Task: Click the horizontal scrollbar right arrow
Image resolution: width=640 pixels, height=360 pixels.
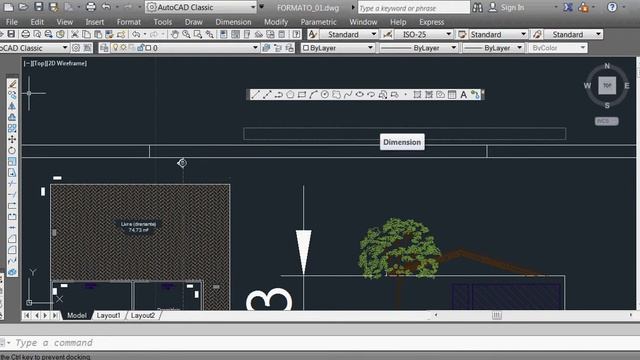Action: [x=631, y=315]
